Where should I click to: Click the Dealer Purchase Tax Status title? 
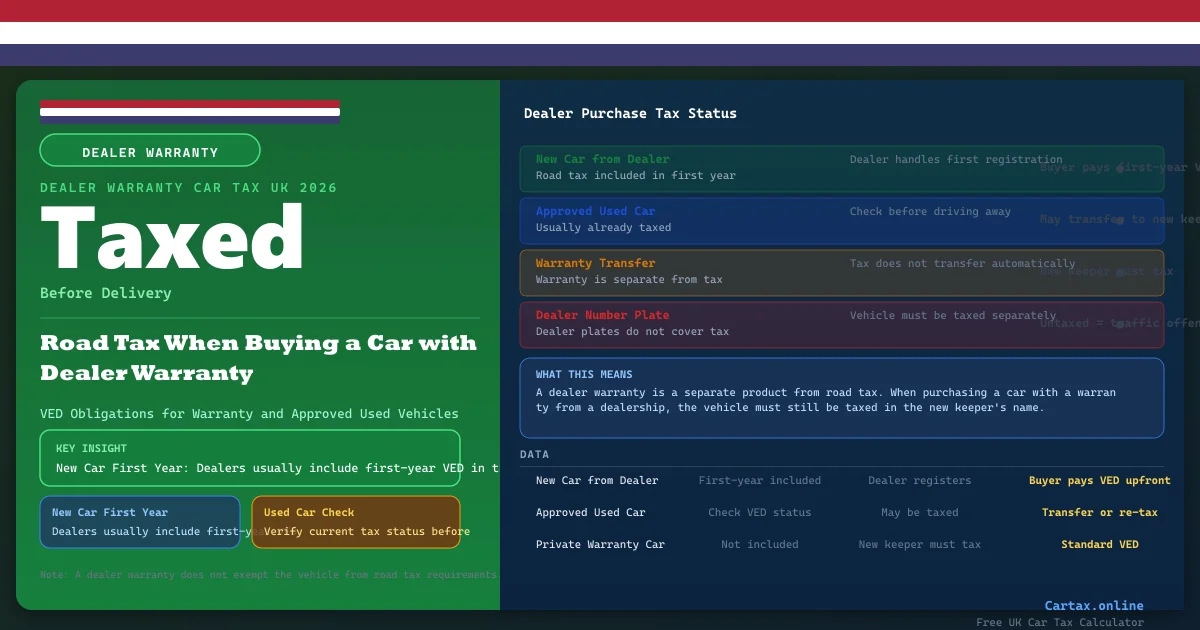tap(630, 113)
